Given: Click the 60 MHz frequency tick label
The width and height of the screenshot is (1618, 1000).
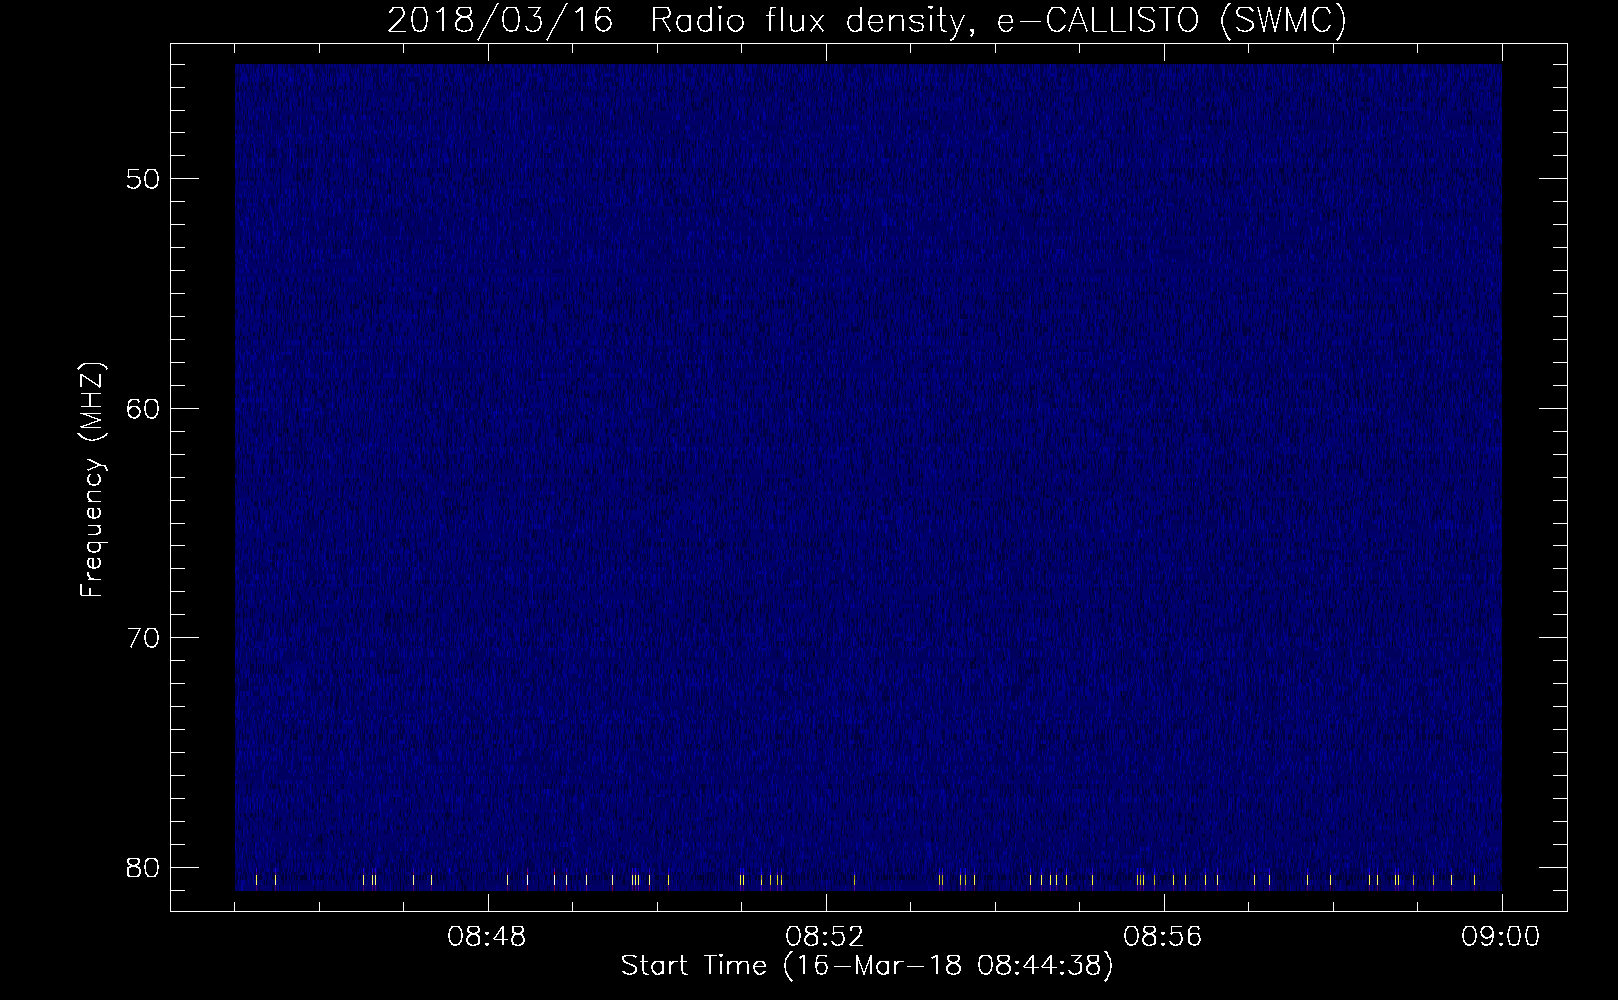Looking at the screenshot, I should (x=142, y=408).
